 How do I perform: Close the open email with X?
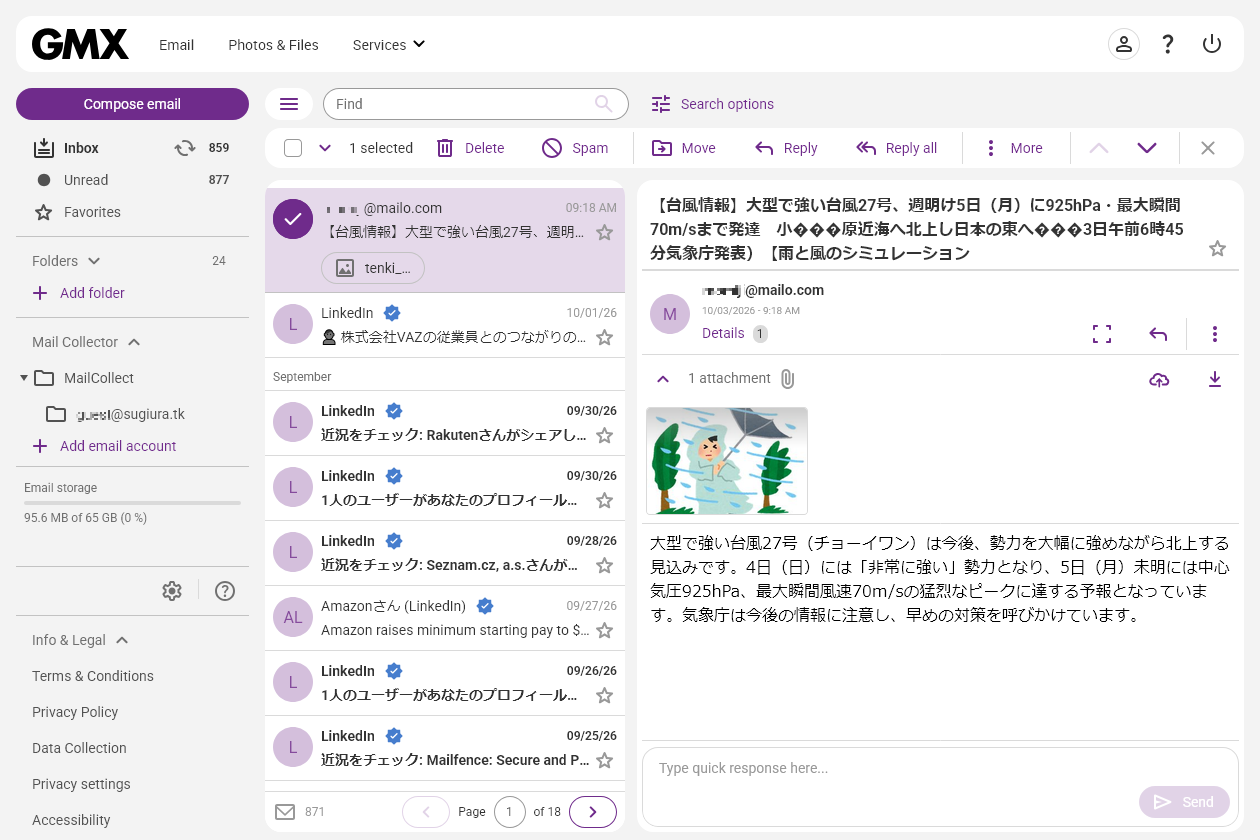[x=1208, y=148]
